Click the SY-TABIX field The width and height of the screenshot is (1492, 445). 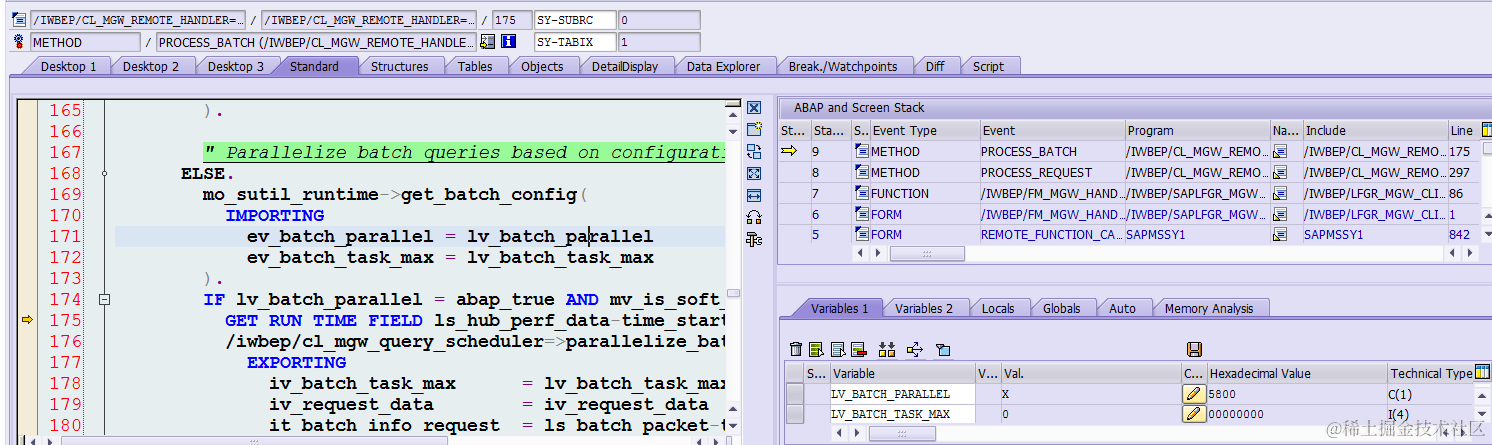point(575,42)
